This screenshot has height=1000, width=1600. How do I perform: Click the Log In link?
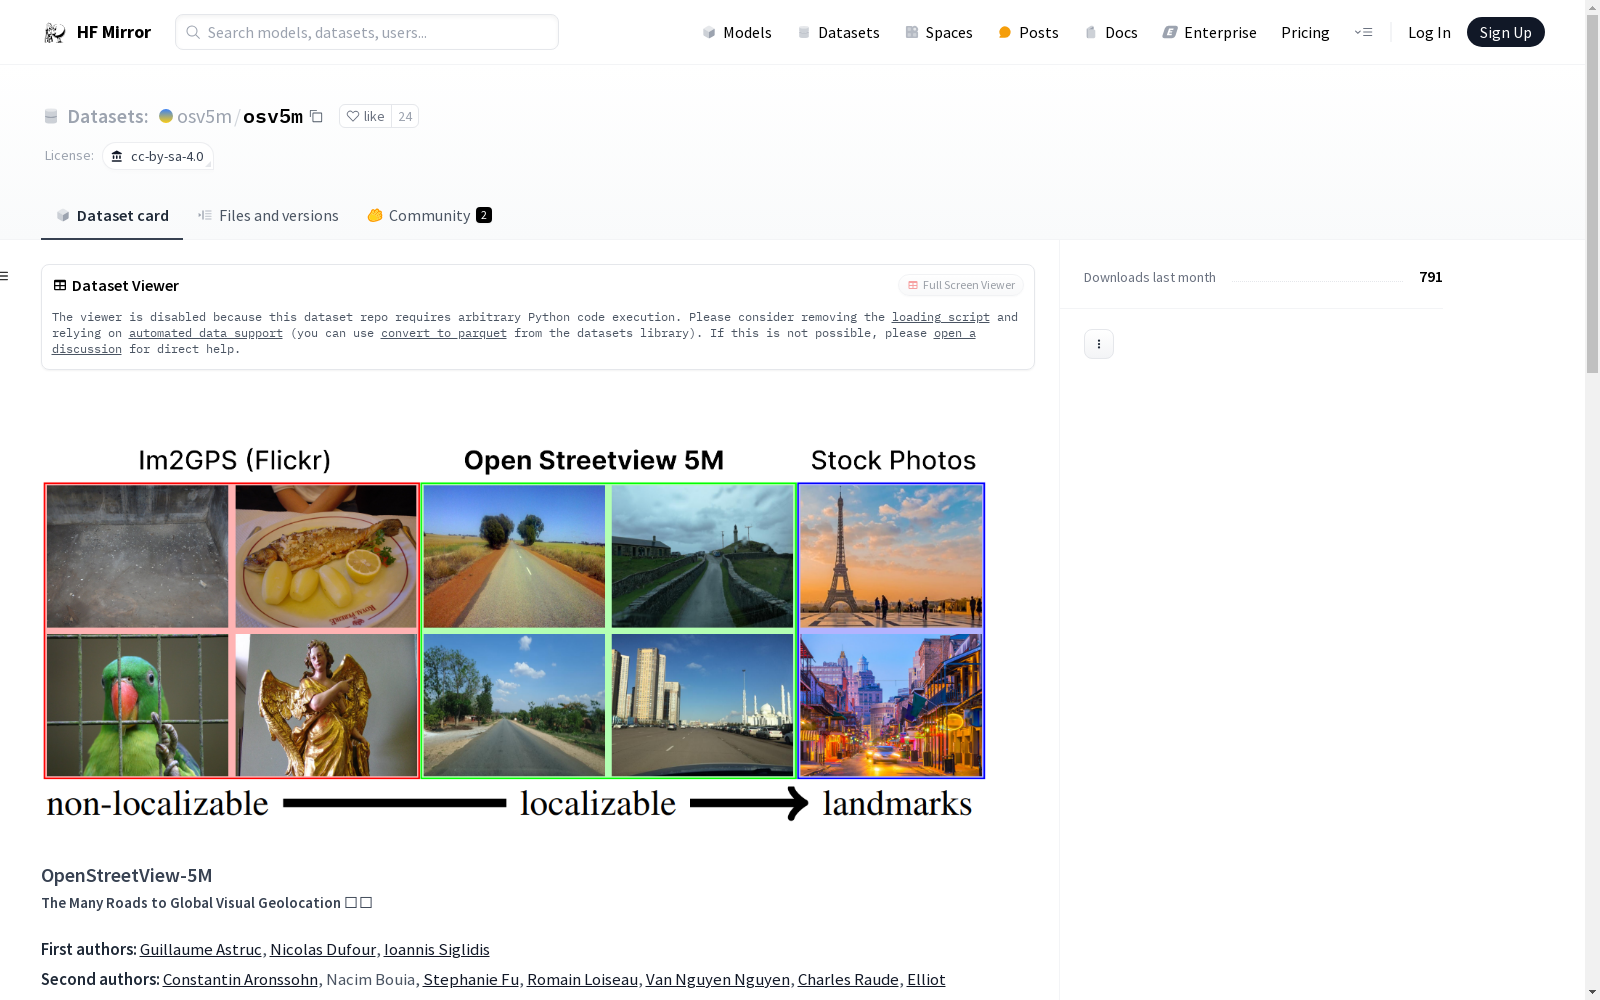tap(1429, 32)
